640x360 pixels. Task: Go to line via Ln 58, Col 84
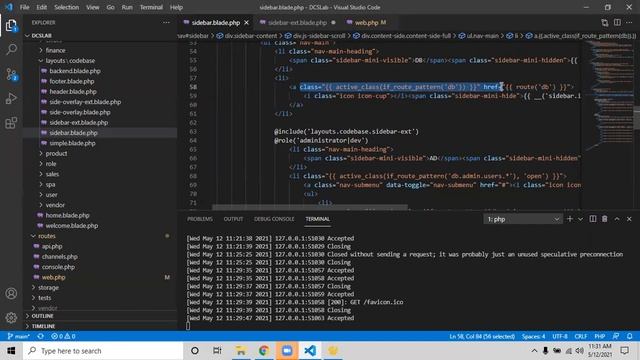482,336
